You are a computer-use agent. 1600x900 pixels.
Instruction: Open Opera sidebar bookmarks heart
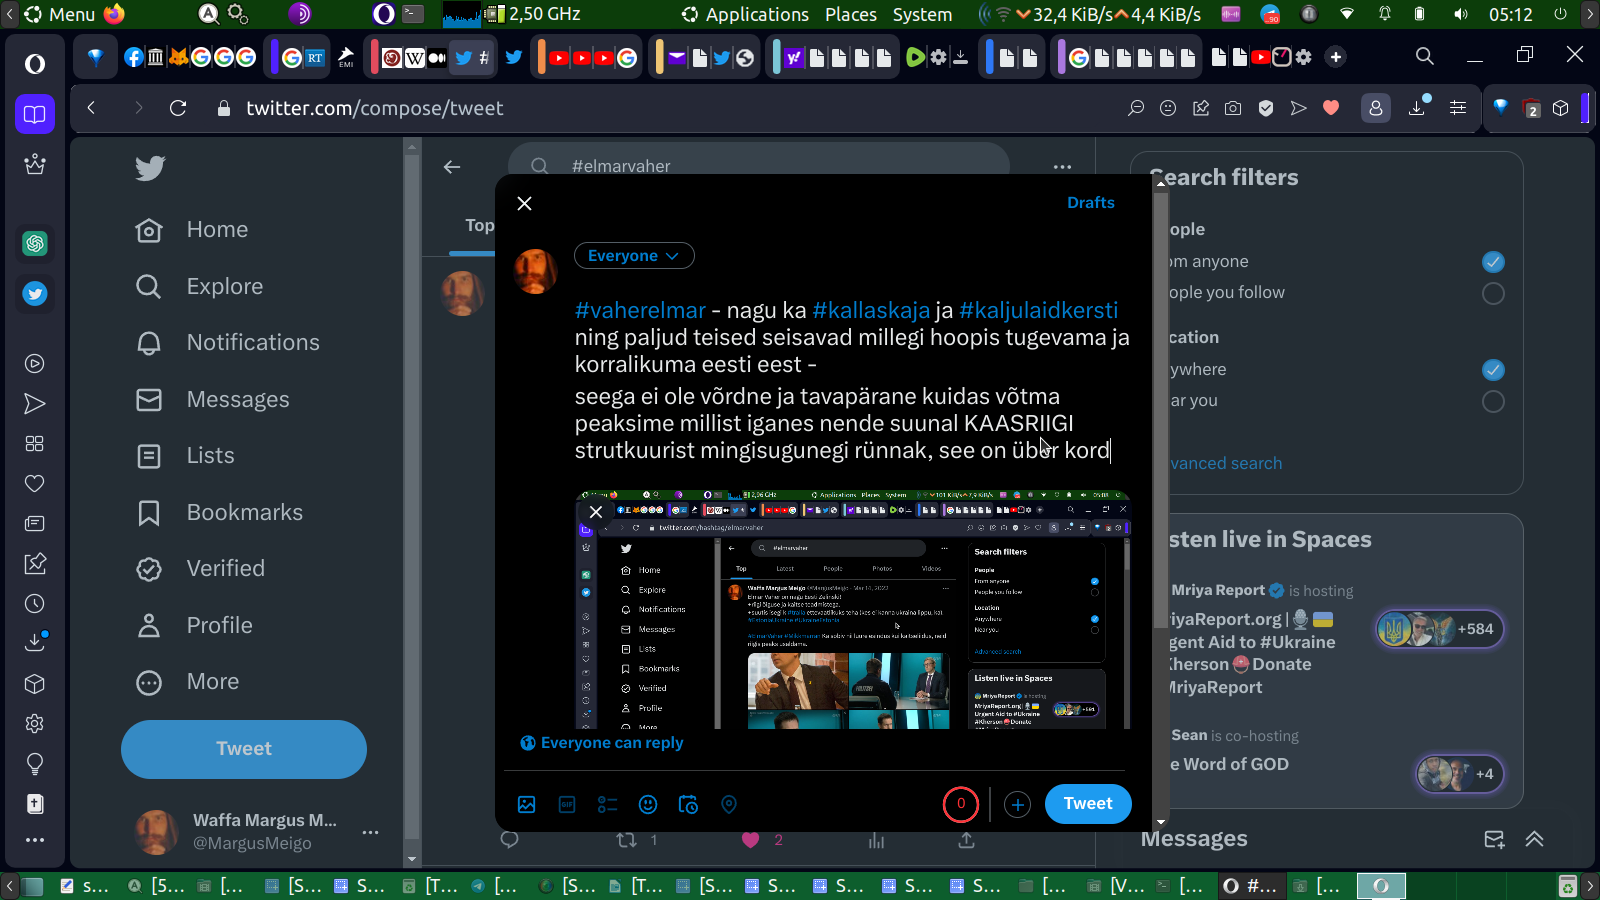(x=35, y=484)
